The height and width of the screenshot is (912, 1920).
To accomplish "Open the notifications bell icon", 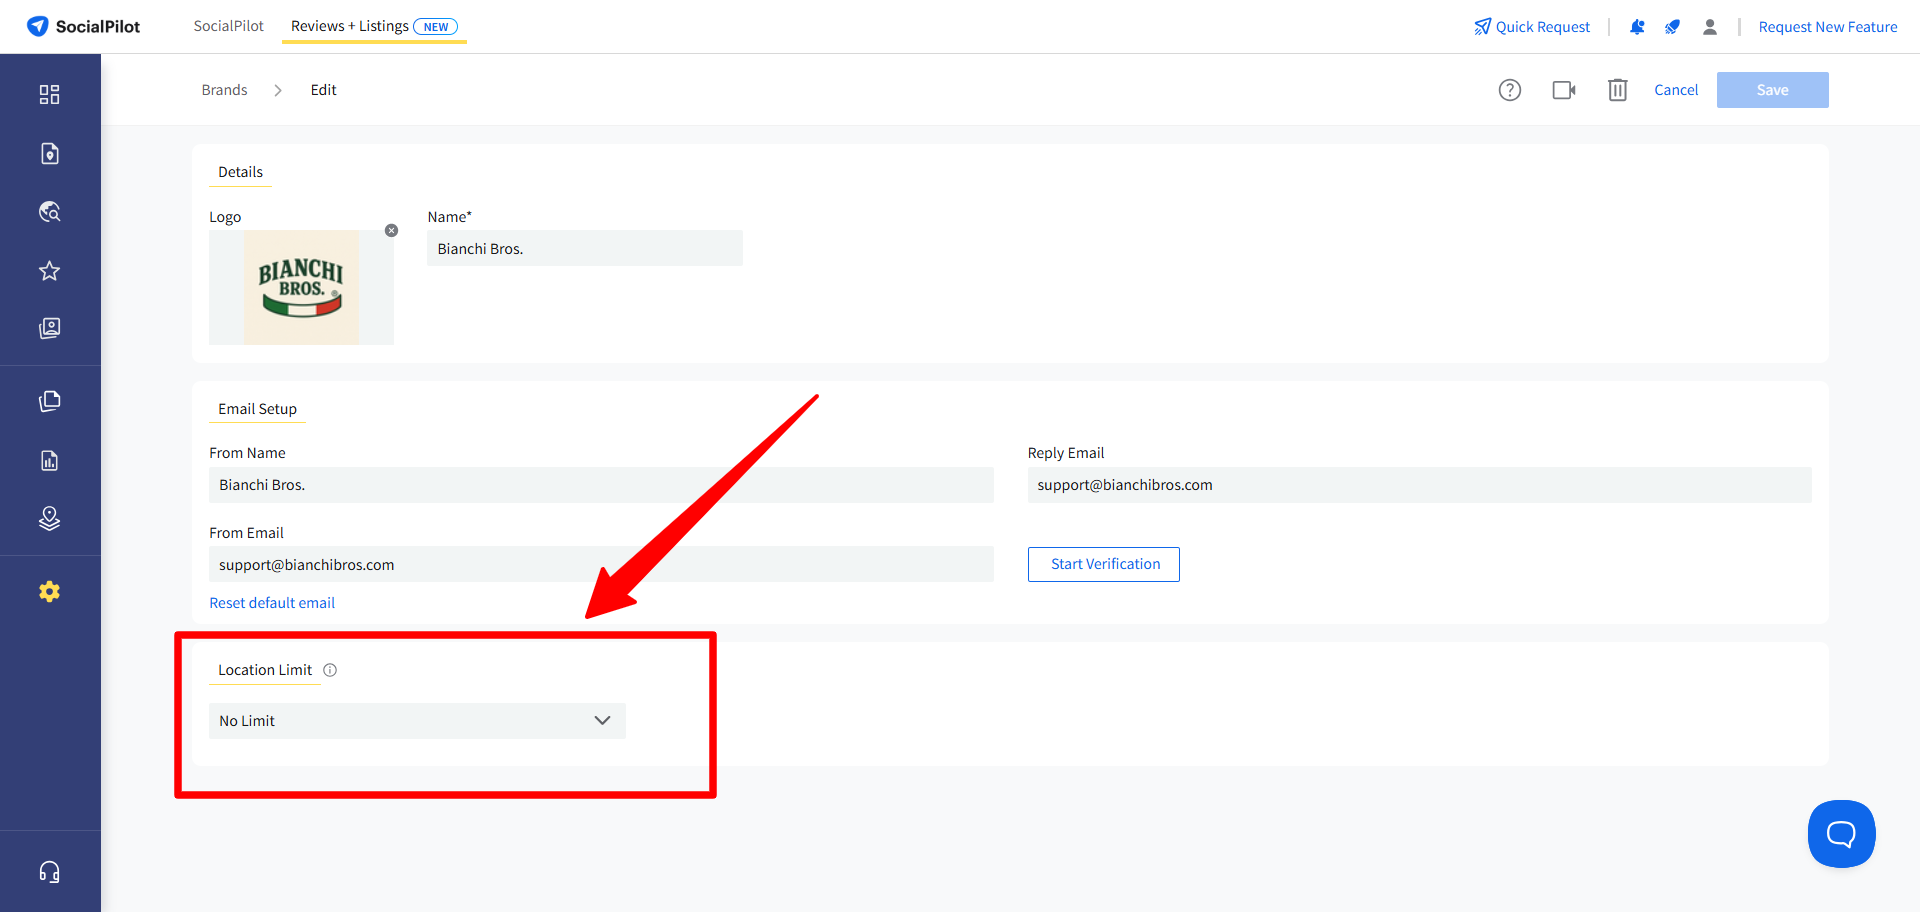I will pyautogui.click(x=1637, y=27).
